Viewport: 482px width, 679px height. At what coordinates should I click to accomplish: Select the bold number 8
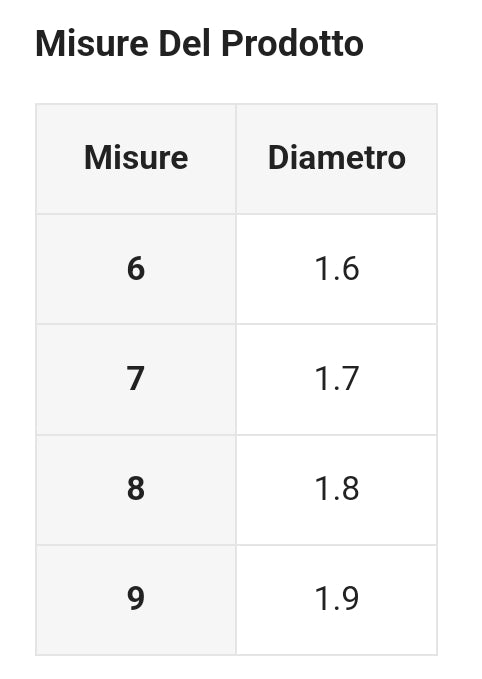pyautogui.click(x=136, y=489)
